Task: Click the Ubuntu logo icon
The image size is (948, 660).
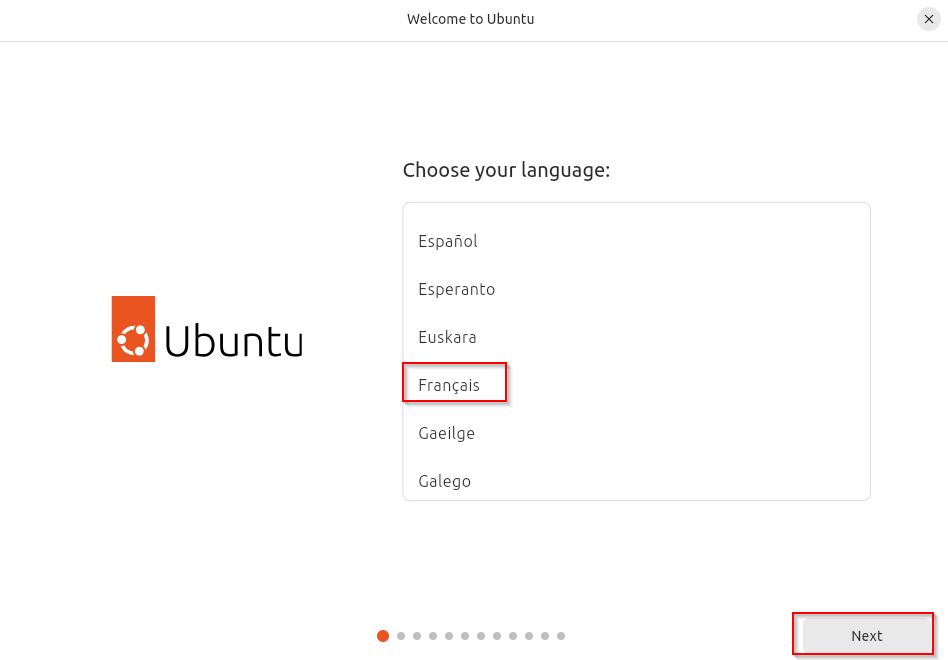Action: [133, 329]
